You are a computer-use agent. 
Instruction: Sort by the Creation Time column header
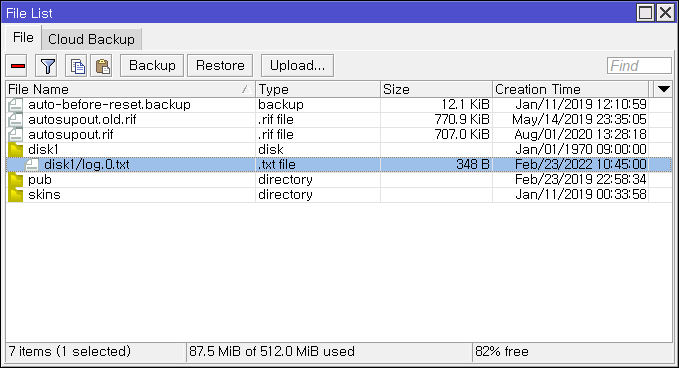point(570,89)
